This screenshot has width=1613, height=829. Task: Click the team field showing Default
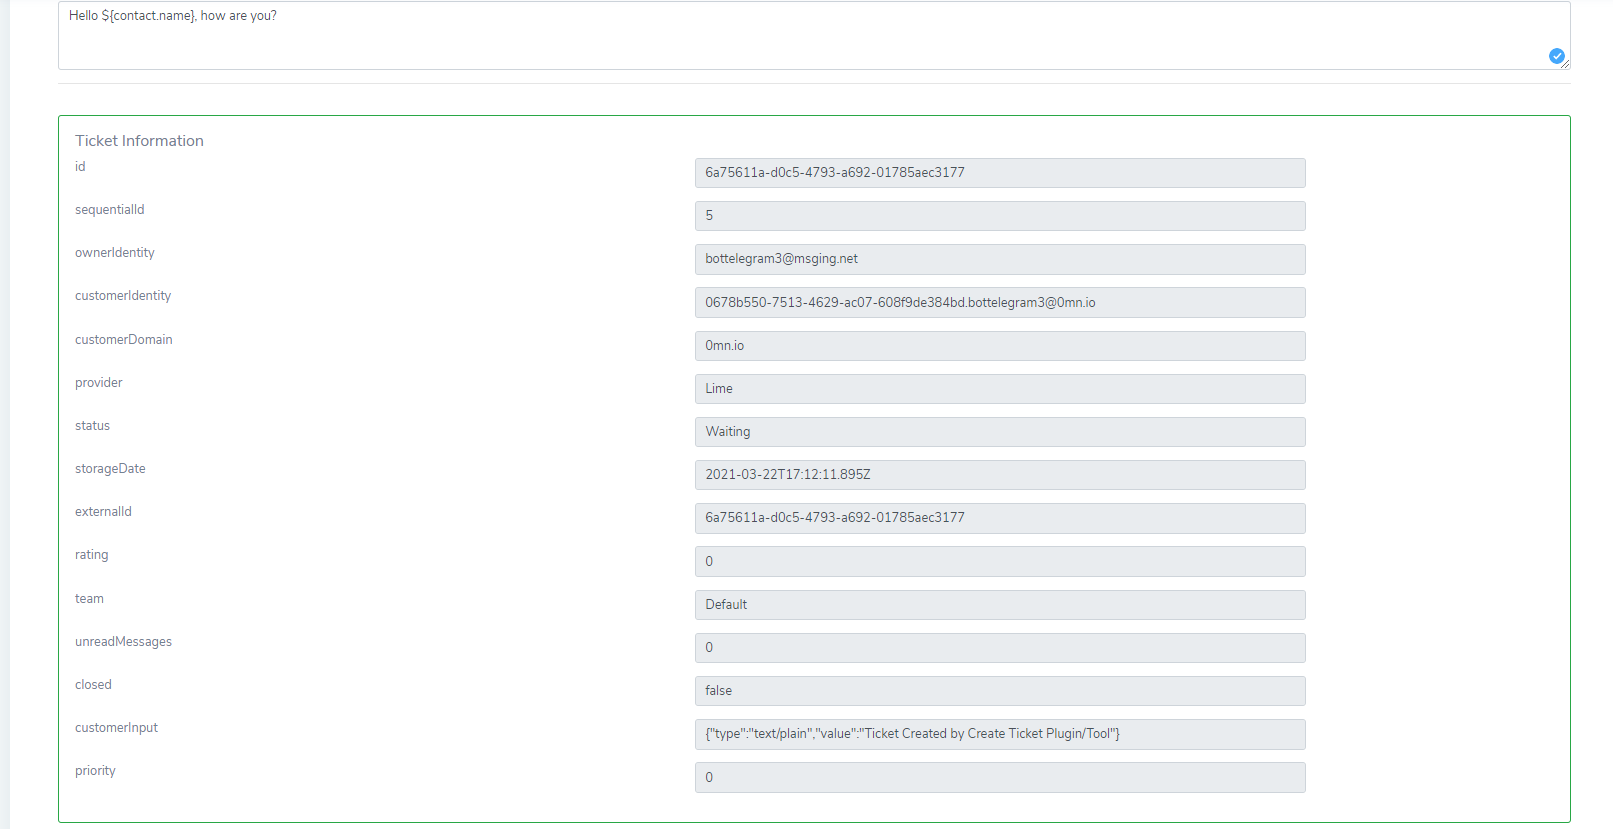(1000, 605)
